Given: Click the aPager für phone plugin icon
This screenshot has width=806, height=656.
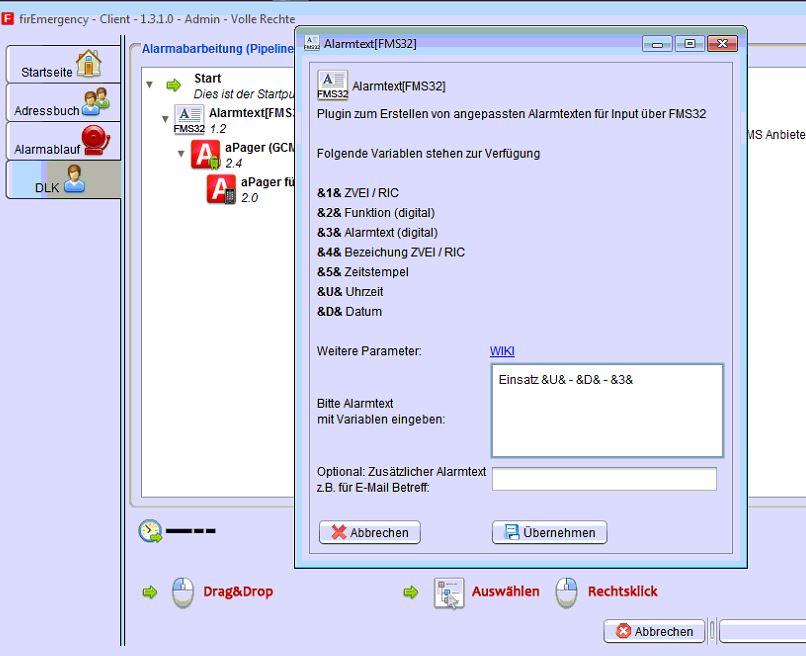Looking at the screenshot, I should point(222,189).
